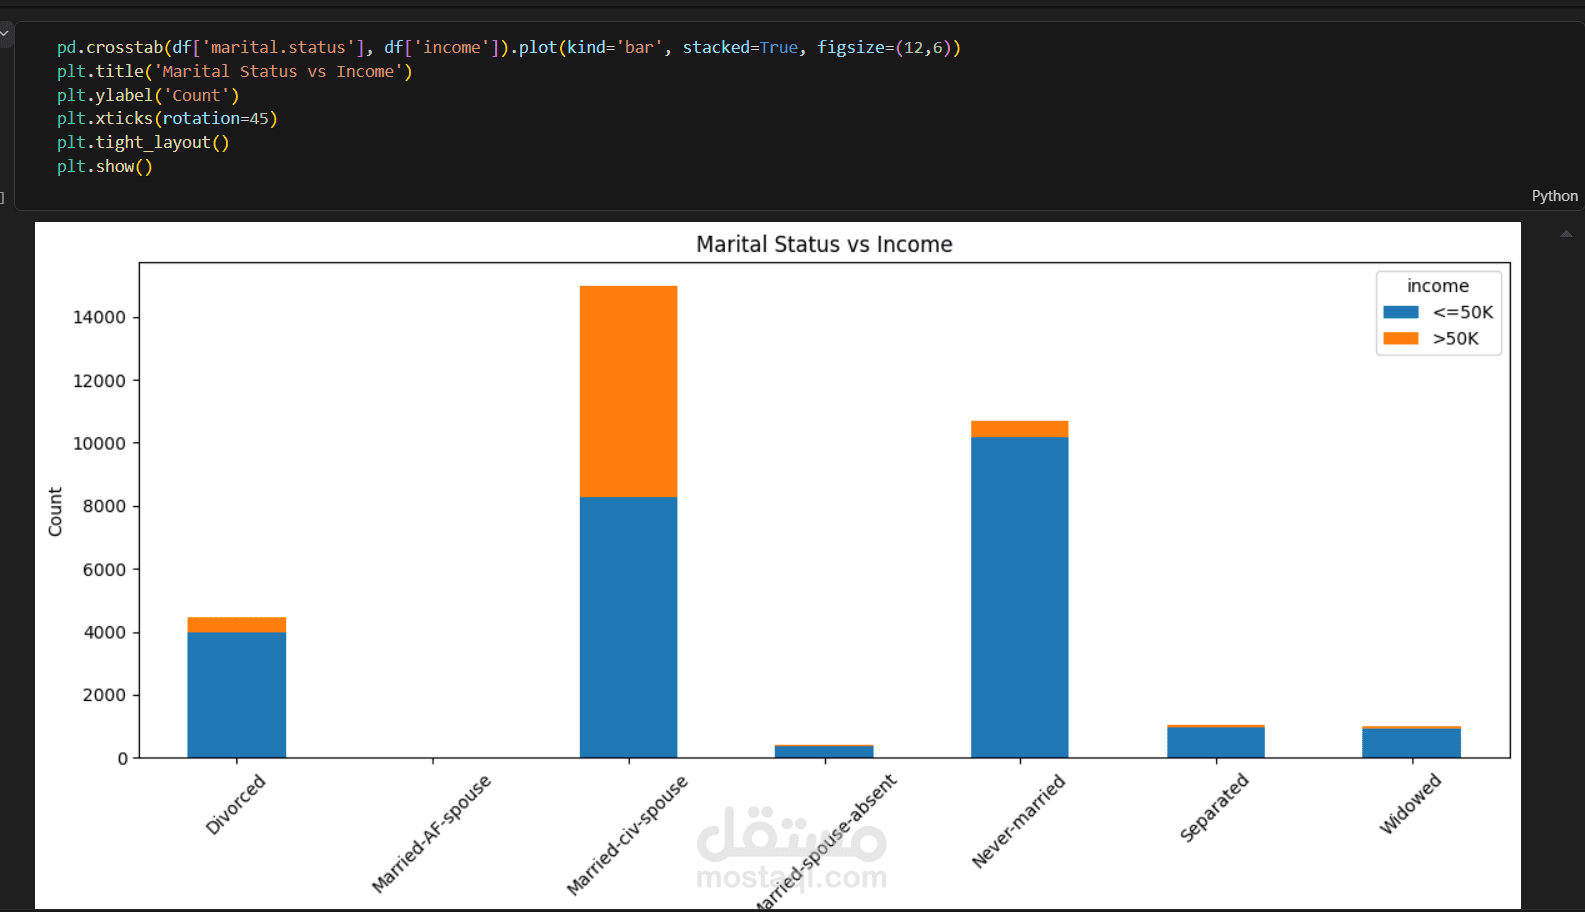Click the blue <=50K legend swatch
Viewport: 1585px width, 912px height.
1400,312
